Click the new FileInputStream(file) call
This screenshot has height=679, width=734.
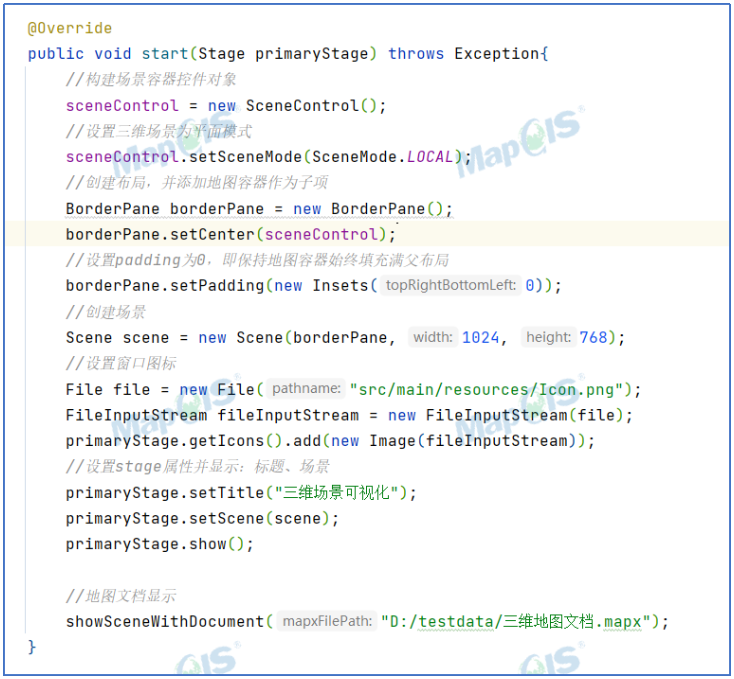coord(510,415)
